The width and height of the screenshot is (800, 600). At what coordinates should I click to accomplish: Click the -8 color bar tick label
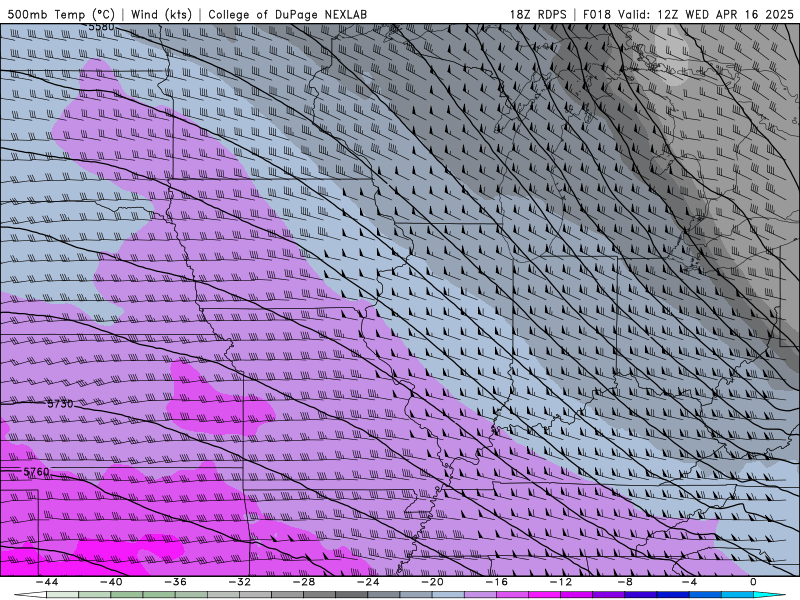click(625, 582)
